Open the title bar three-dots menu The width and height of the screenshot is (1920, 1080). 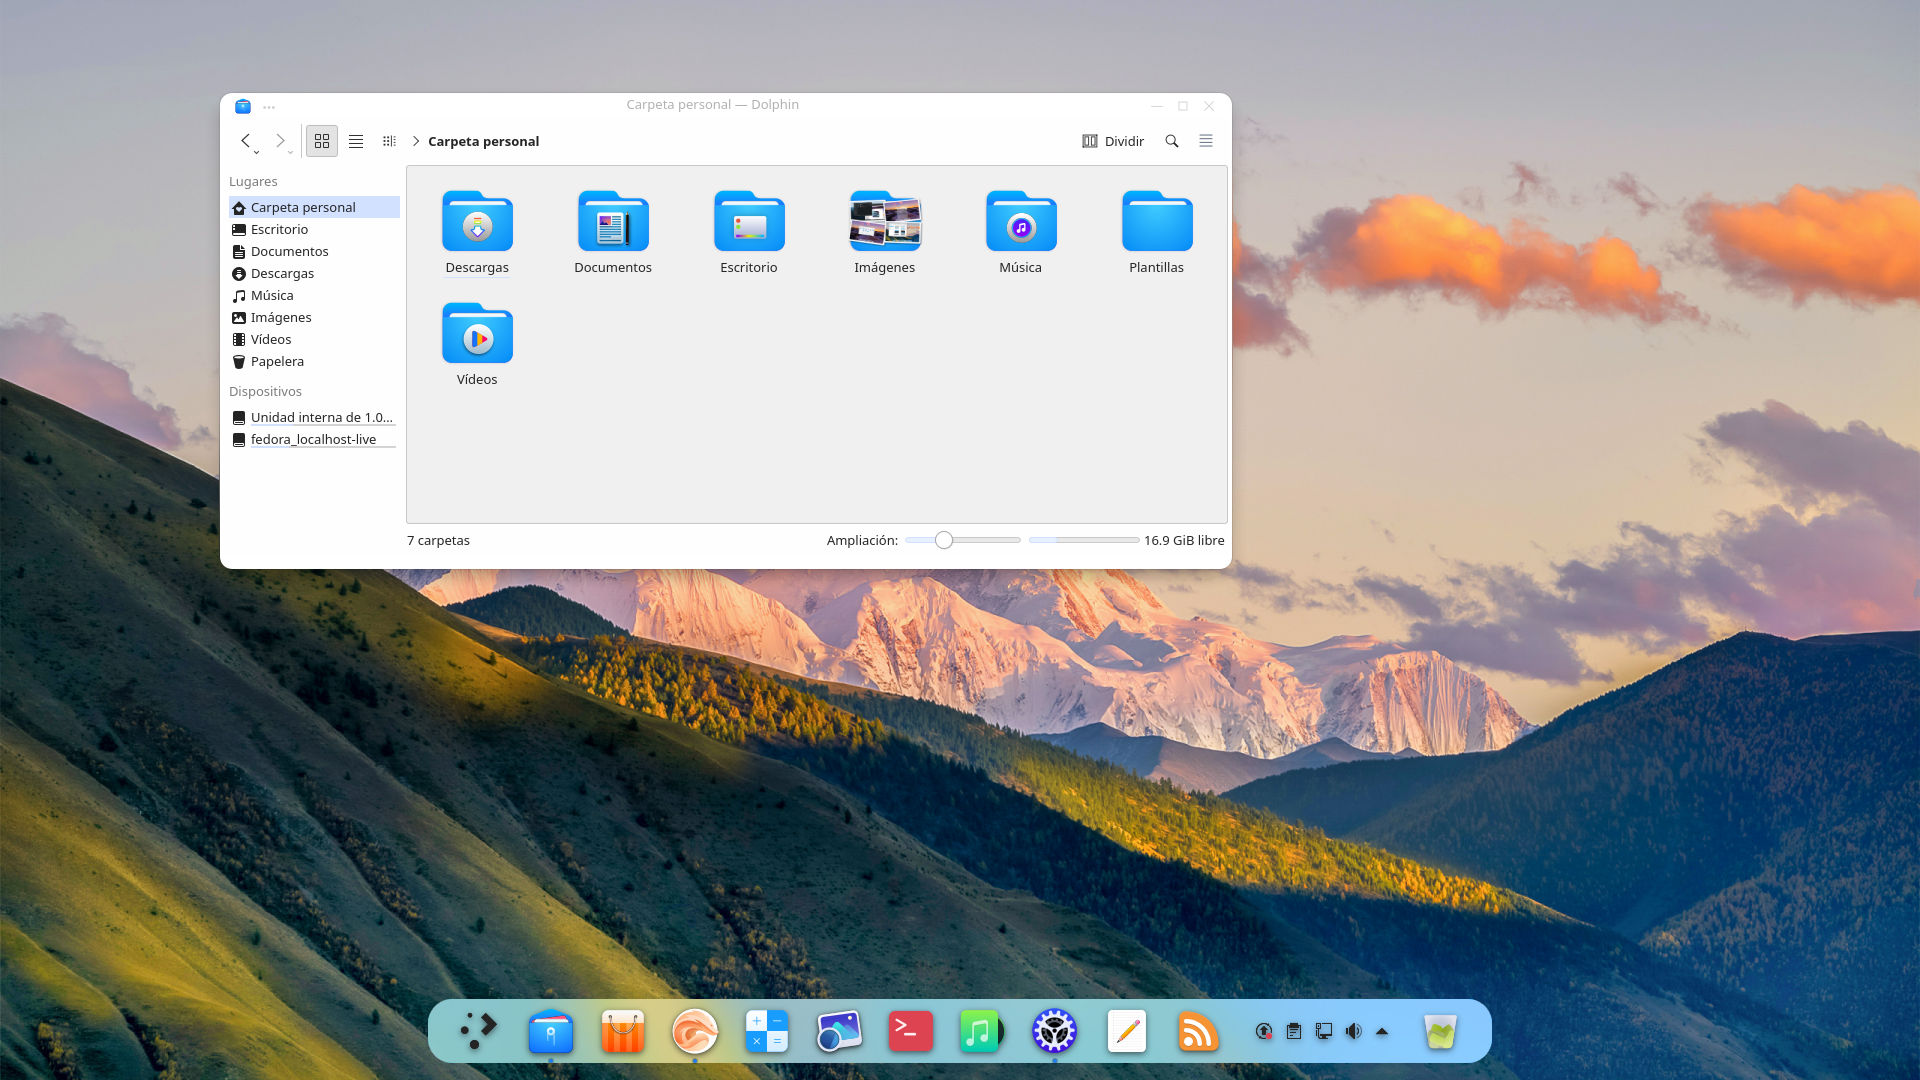(269, 106)
